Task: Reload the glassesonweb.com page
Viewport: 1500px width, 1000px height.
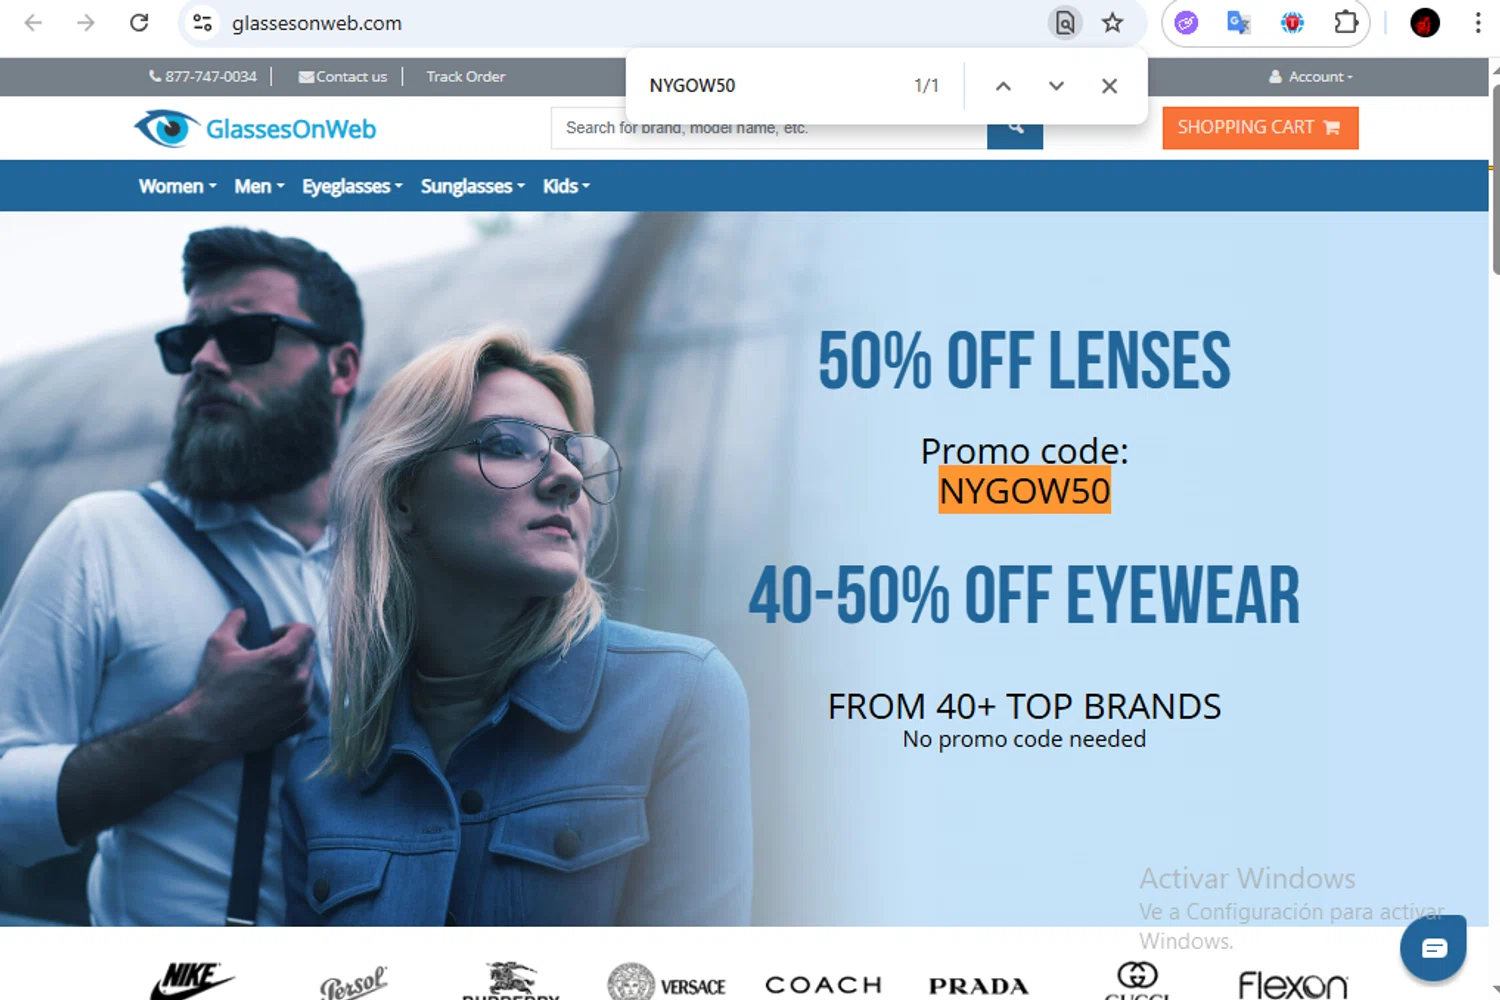Action: point(139,23)
